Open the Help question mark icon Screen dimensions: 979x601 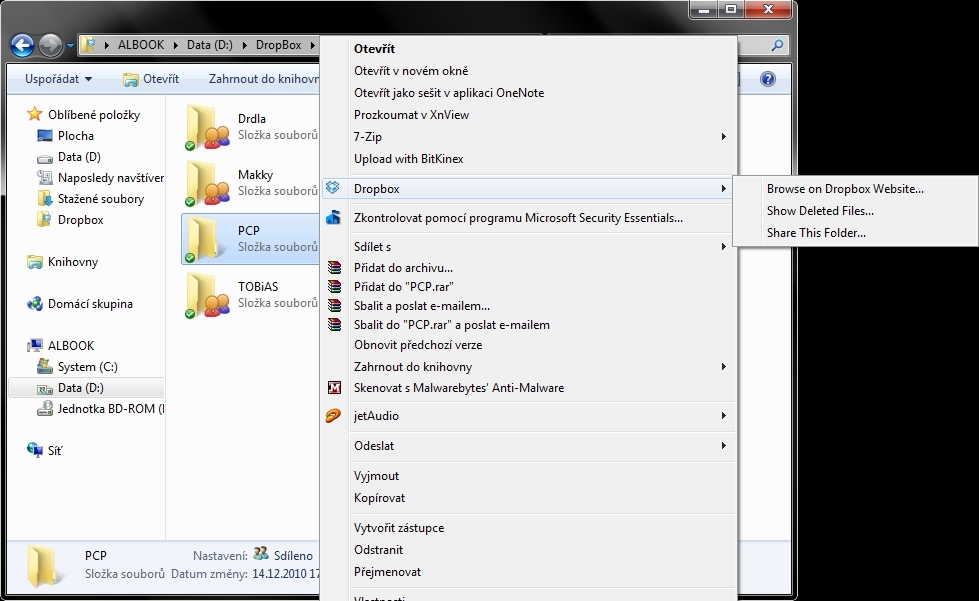click(767, 79)
